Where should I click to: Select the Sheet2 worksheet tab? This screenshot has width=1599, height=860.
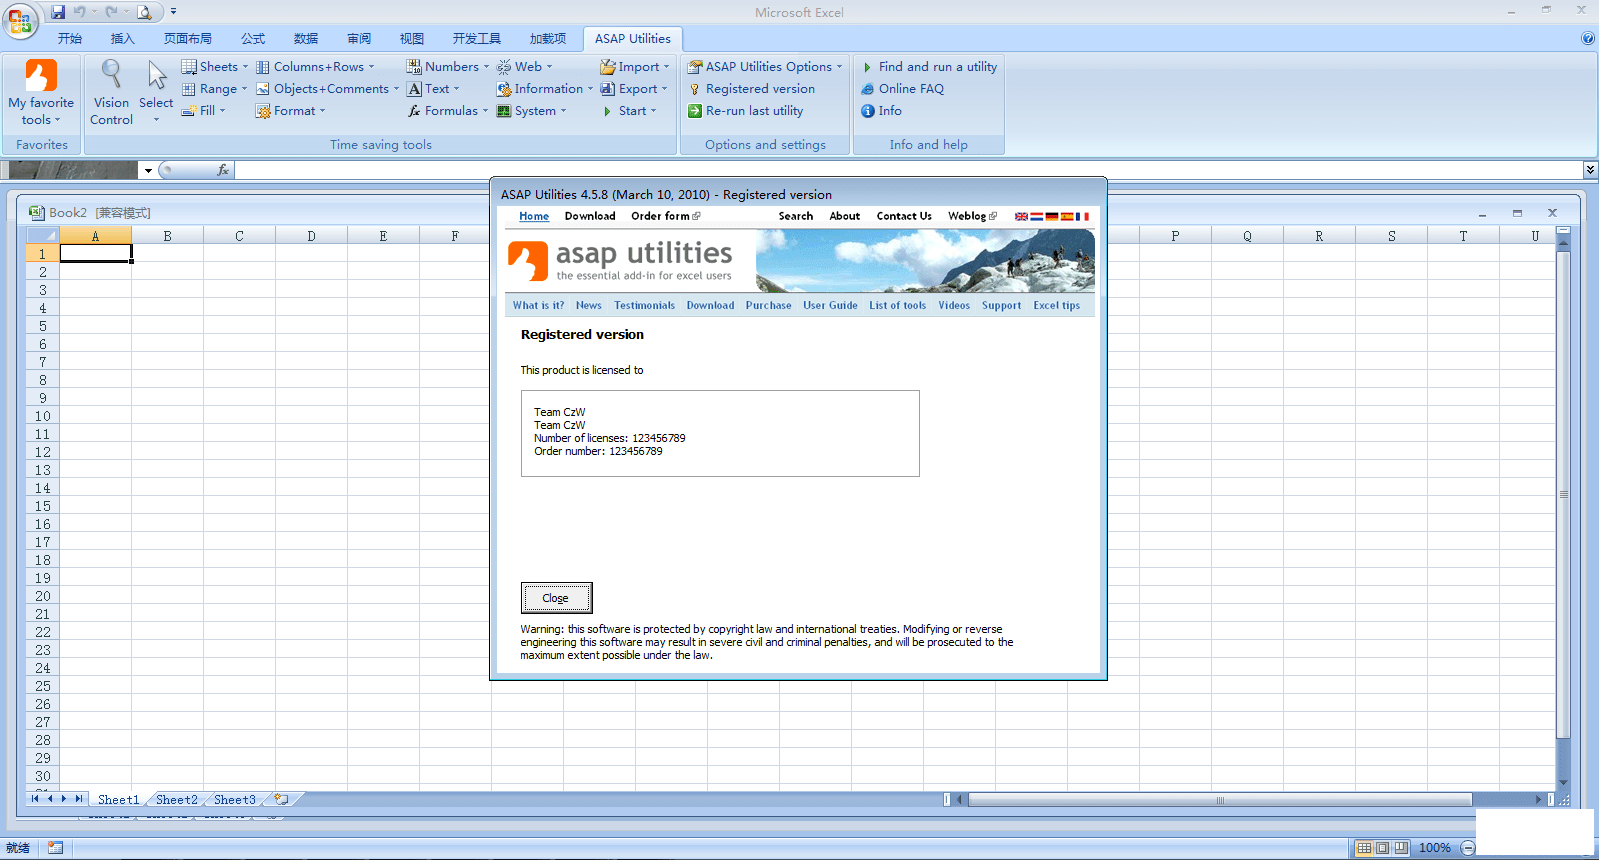click(x=177, y=800)
